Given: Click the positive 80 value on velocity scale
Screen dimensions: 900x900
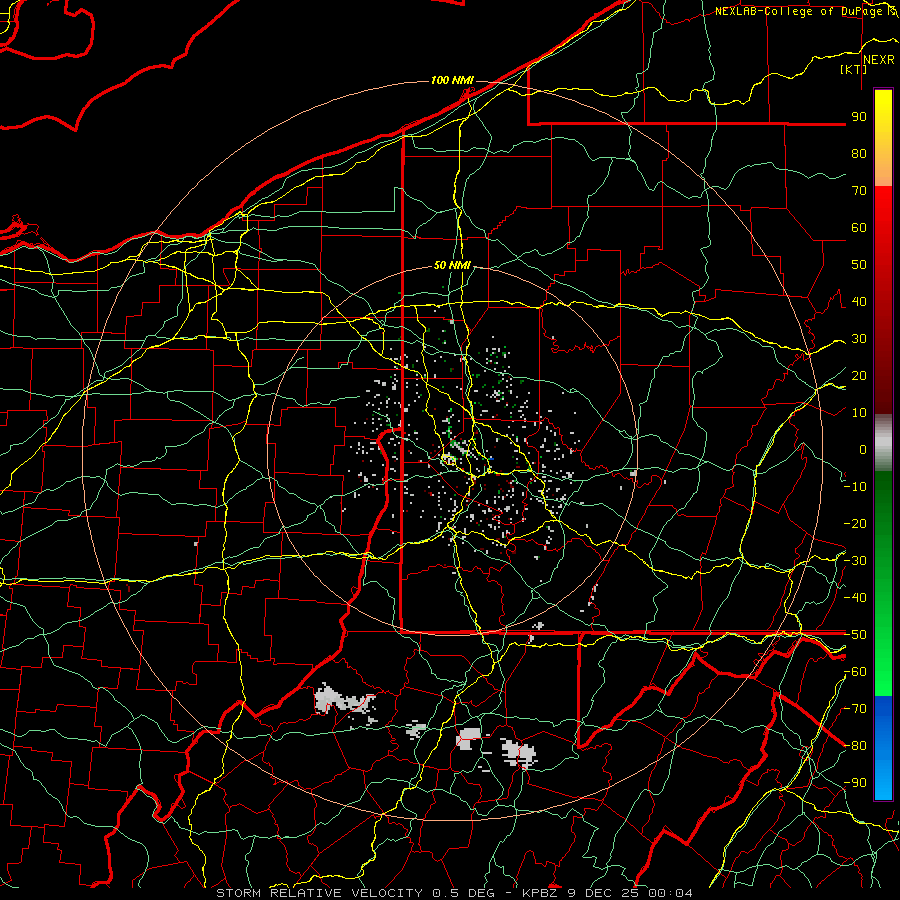Looking at the screenshot, I should (x=859, y=153).
